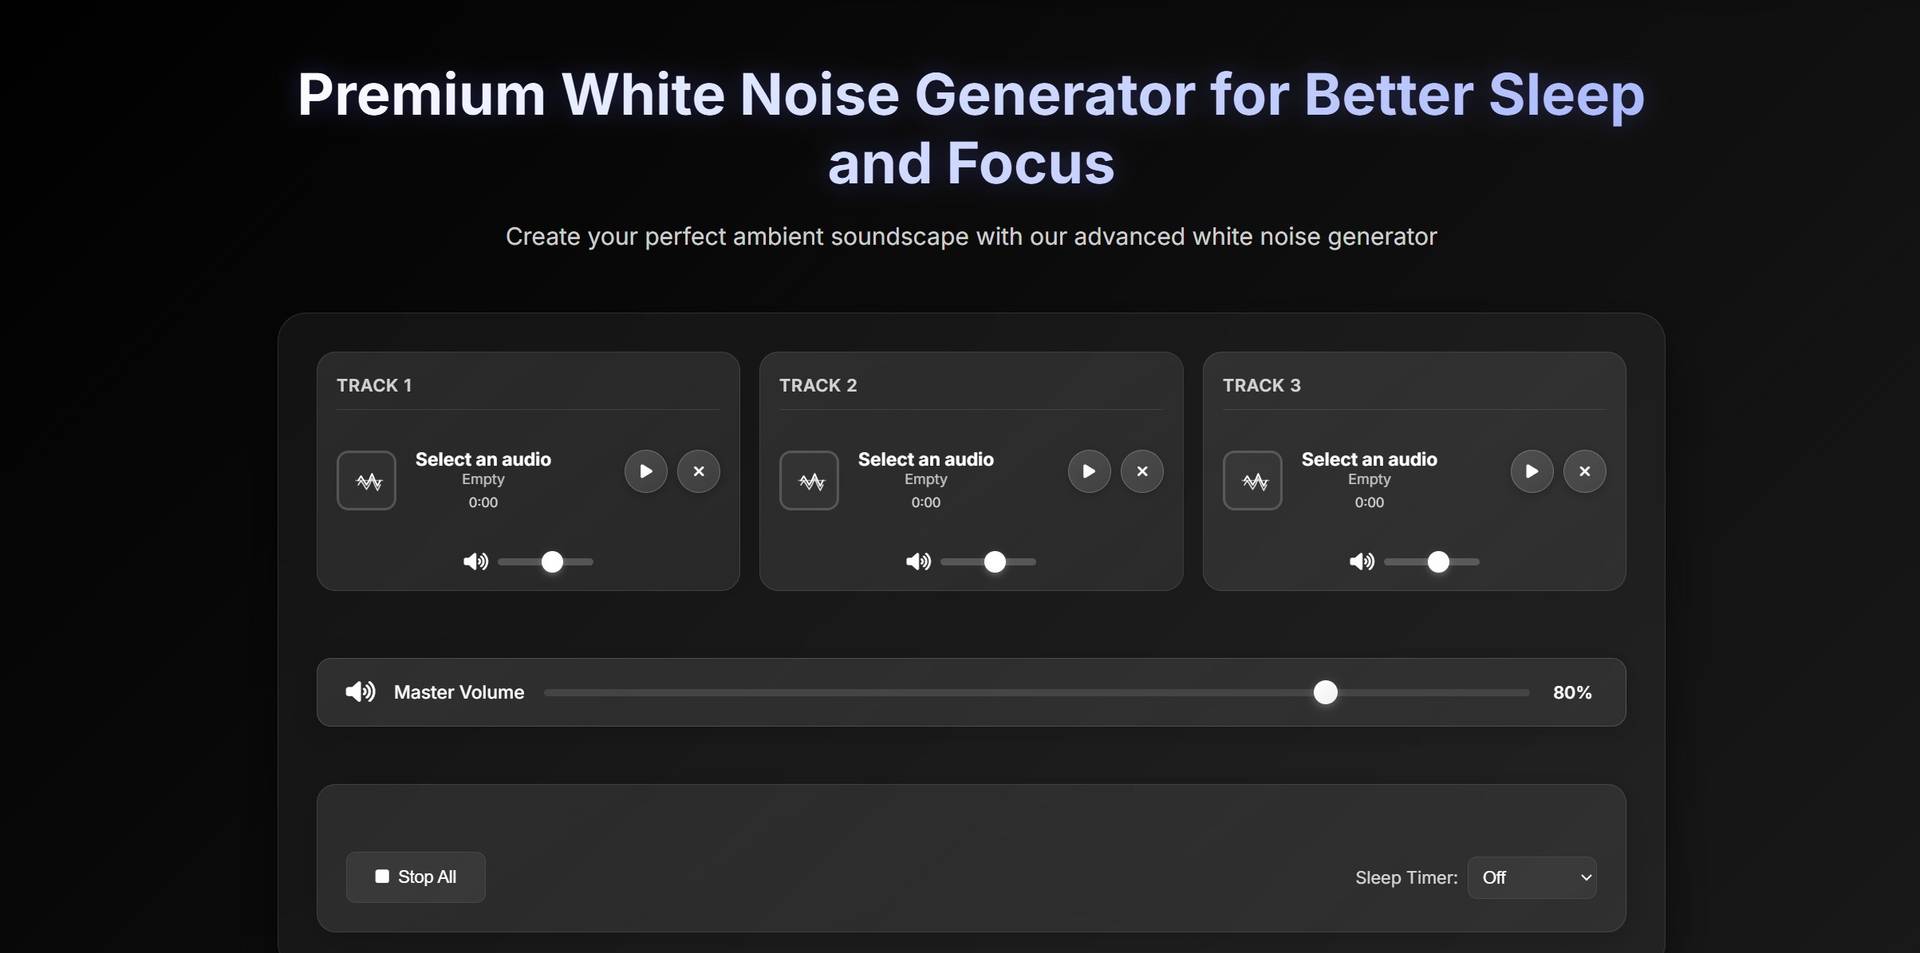1920x953 pixels.
Task: Play Track 2
Action: (1088, 470)
